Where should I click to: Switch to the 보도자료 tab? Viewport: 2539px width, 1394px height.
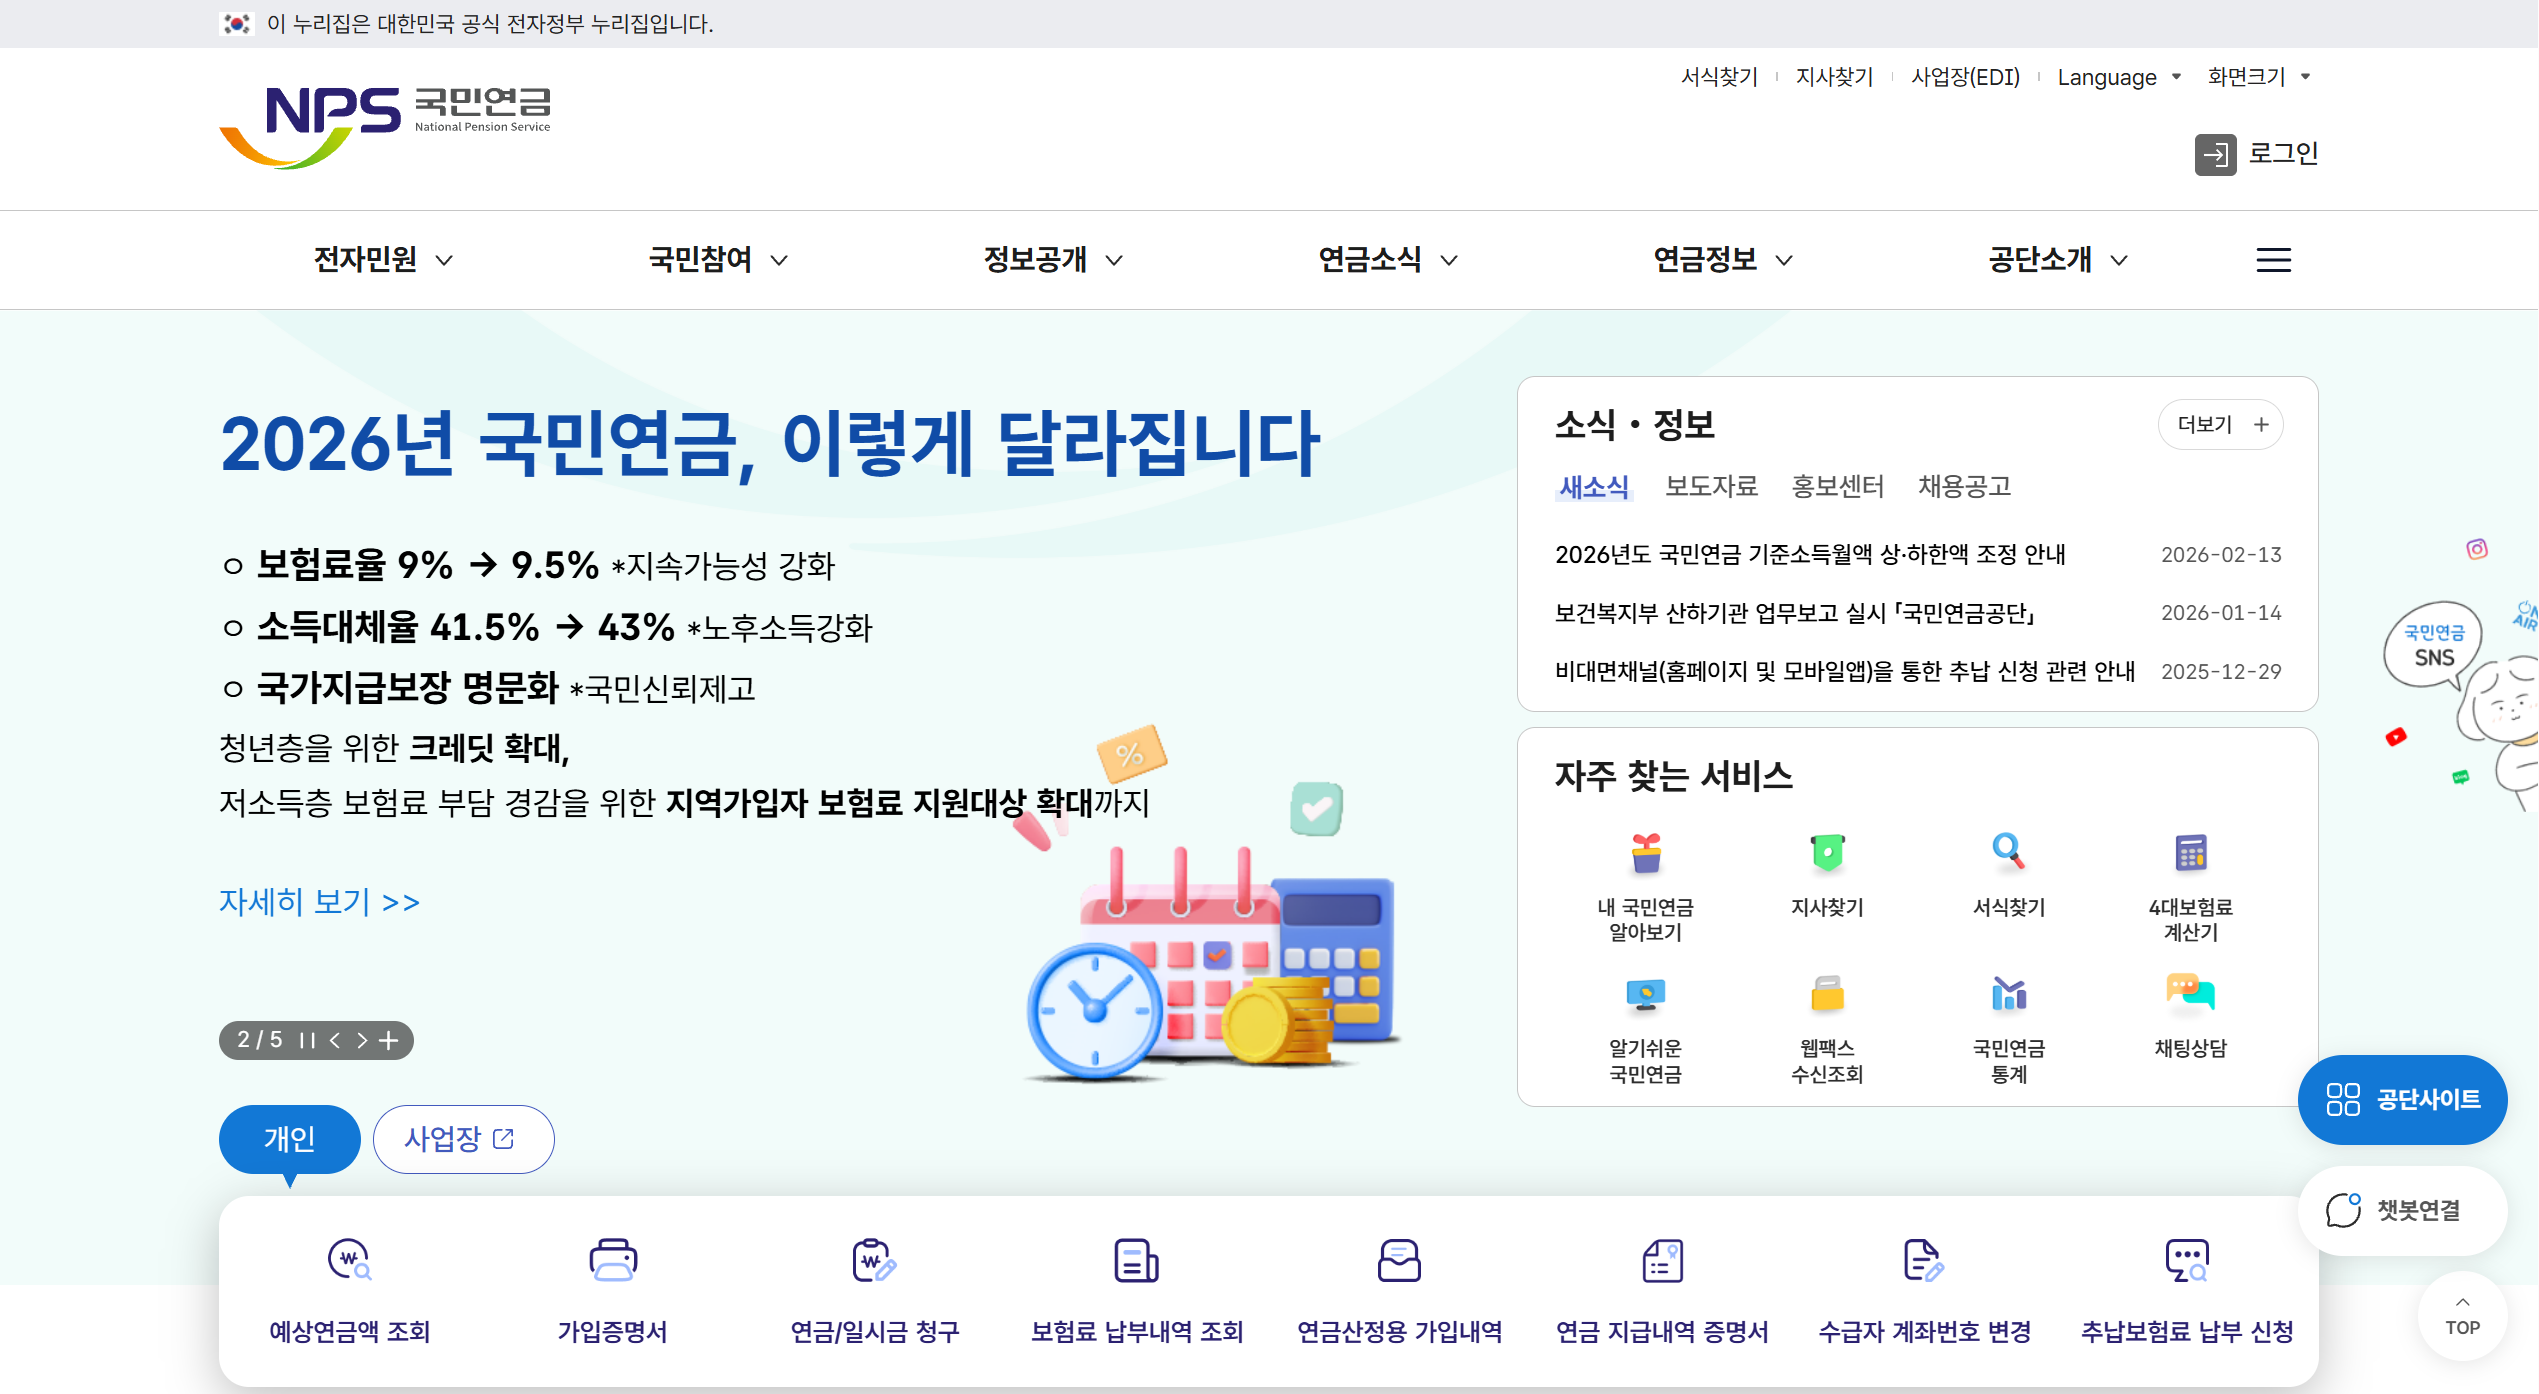tap(1710, 487)
